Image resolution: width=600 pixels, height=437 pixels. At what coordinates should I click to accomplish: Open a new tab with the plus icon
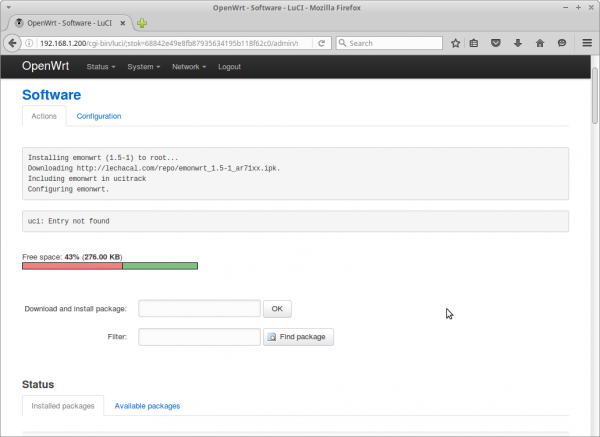[x=142, y=23]
